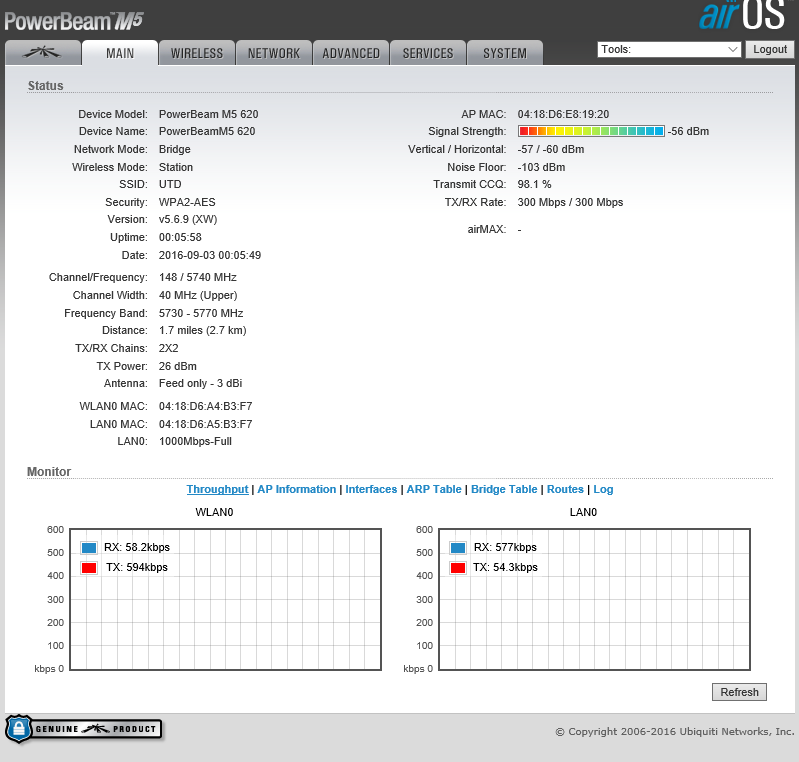The height and width of the screenshot is (762, 799).
Task: Click the LAN0 throughput graph
Action: pyautogui.click(x=594, y=599)
